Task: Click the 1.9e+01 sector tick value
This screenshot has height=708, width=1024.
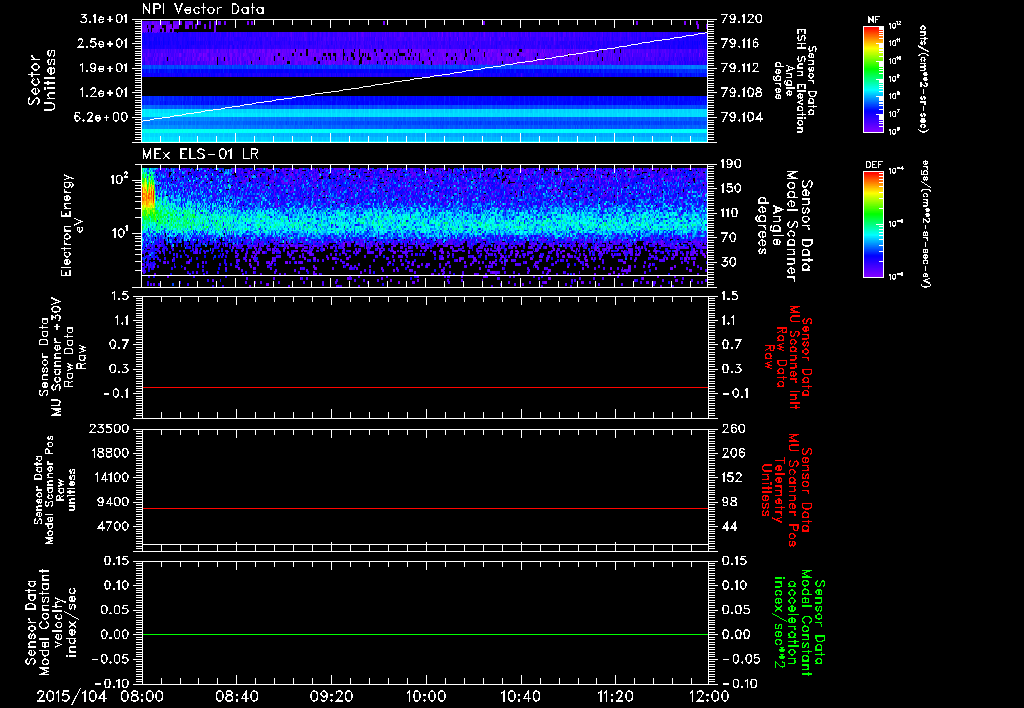Action: [104, 68]
